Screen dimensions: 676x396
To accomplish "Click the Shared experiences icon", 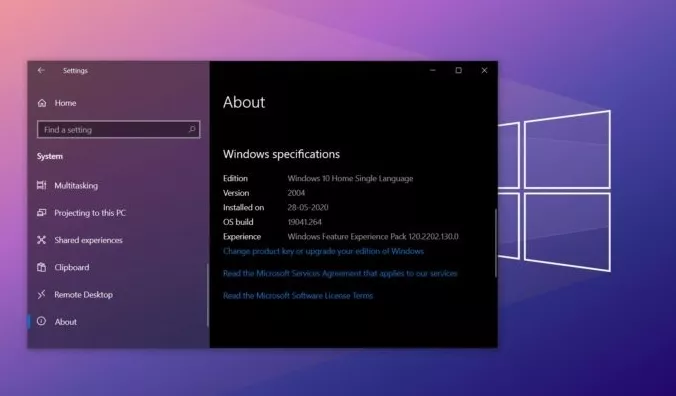I will coord(41,240).
